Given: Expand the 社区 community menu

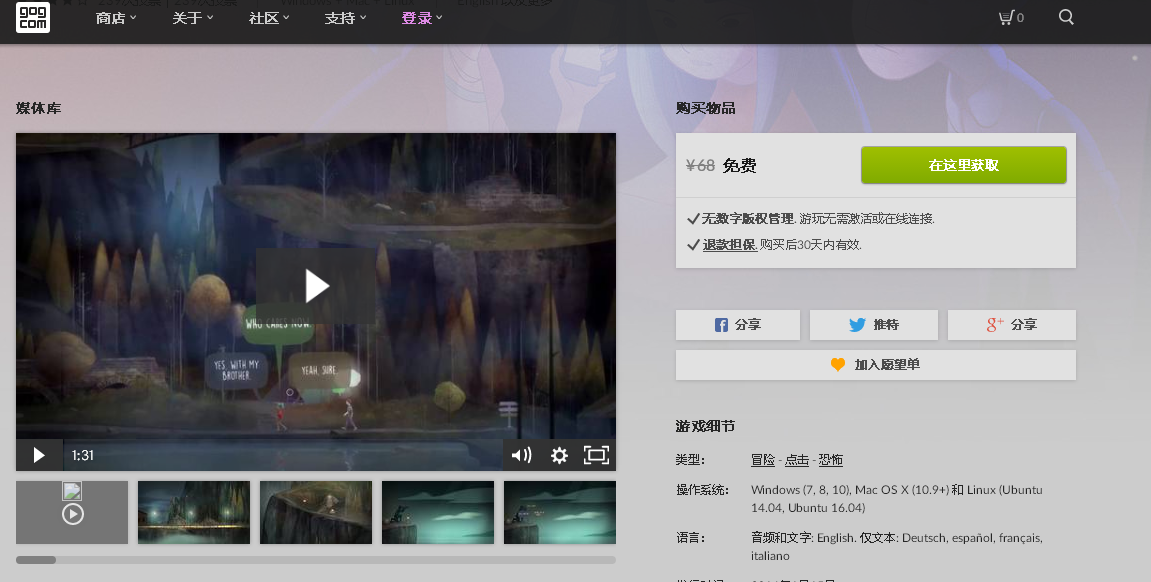Looking at the screenshot, I should 269,18.
